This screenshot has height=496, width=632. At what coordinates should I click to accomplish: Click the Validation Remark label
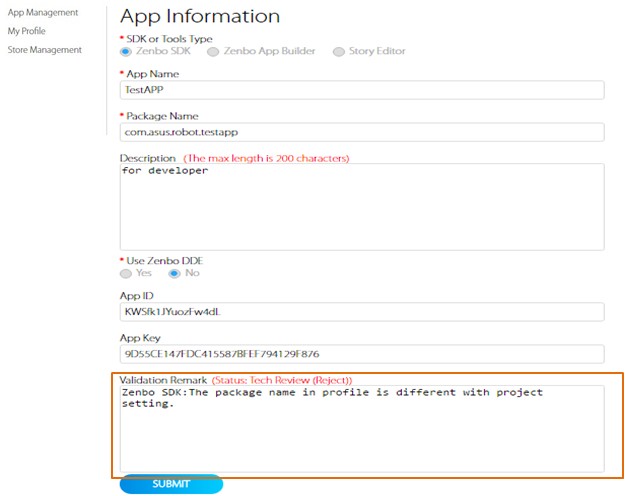[x=163, y=380]
